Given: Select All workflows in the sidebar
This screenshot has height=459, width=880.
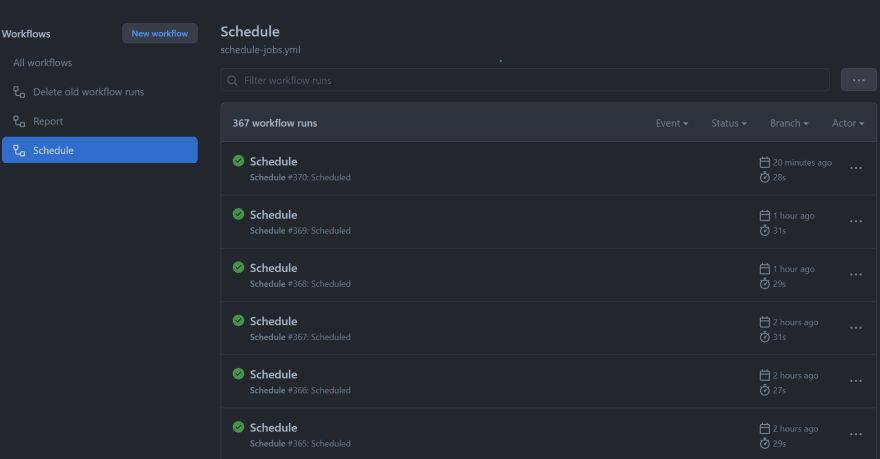Looking at the screenshot, I should 43,63.
